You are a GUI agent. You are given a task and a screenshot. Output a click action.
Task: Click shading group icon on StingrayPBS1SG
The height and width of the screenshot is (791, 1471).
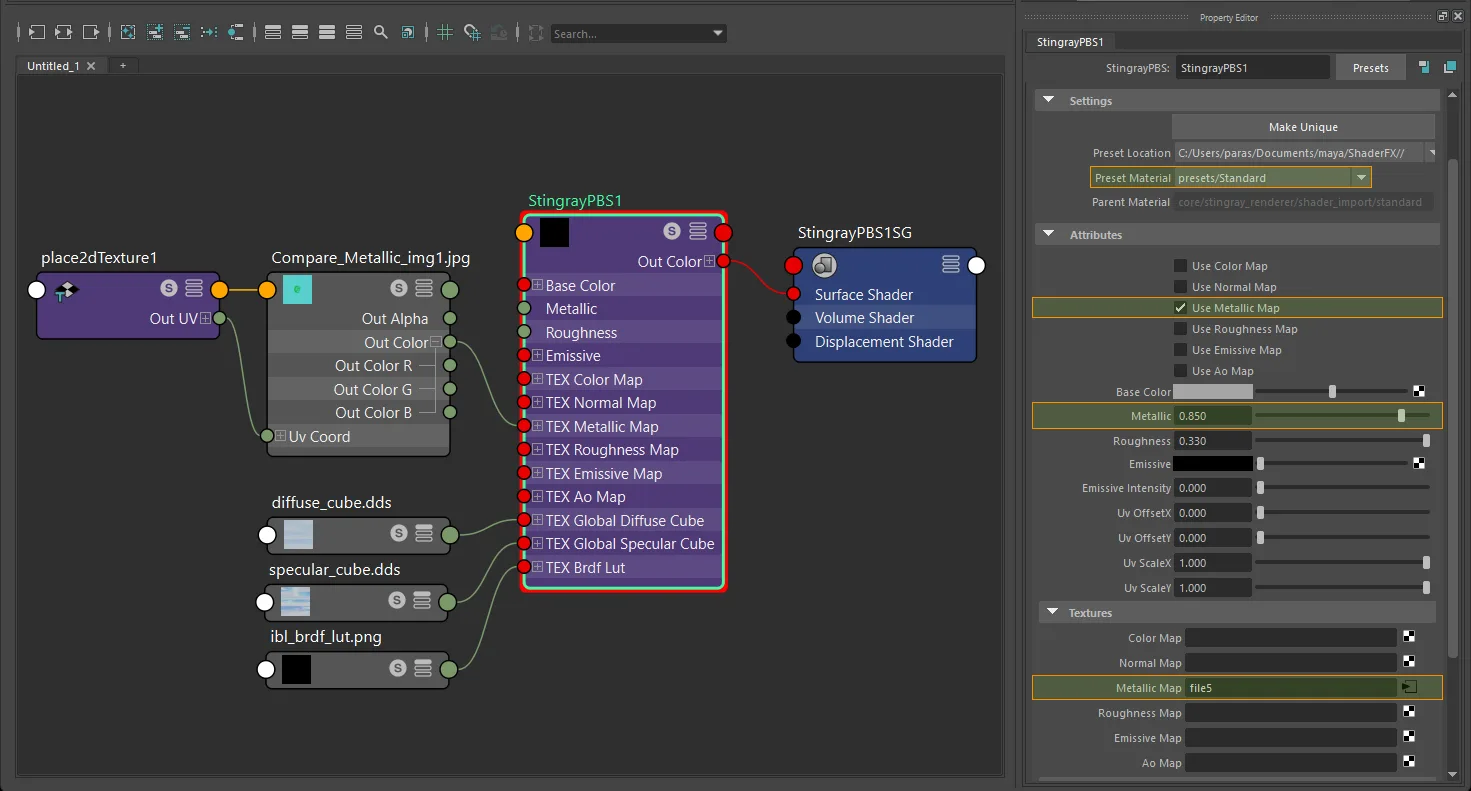pyautogui.click(x=825, y=265)
